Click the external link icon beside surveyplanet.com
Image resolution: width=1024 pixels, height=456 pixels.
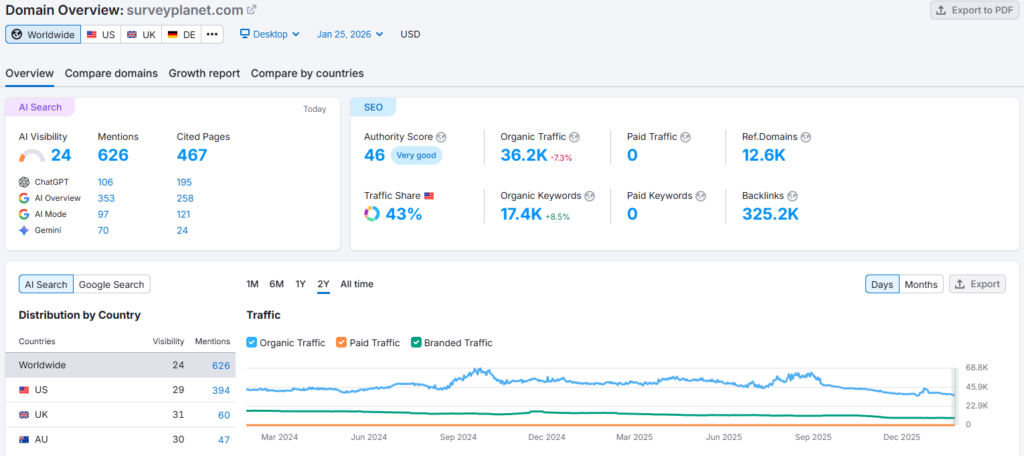pyautogui.click(x=251, y=10)
